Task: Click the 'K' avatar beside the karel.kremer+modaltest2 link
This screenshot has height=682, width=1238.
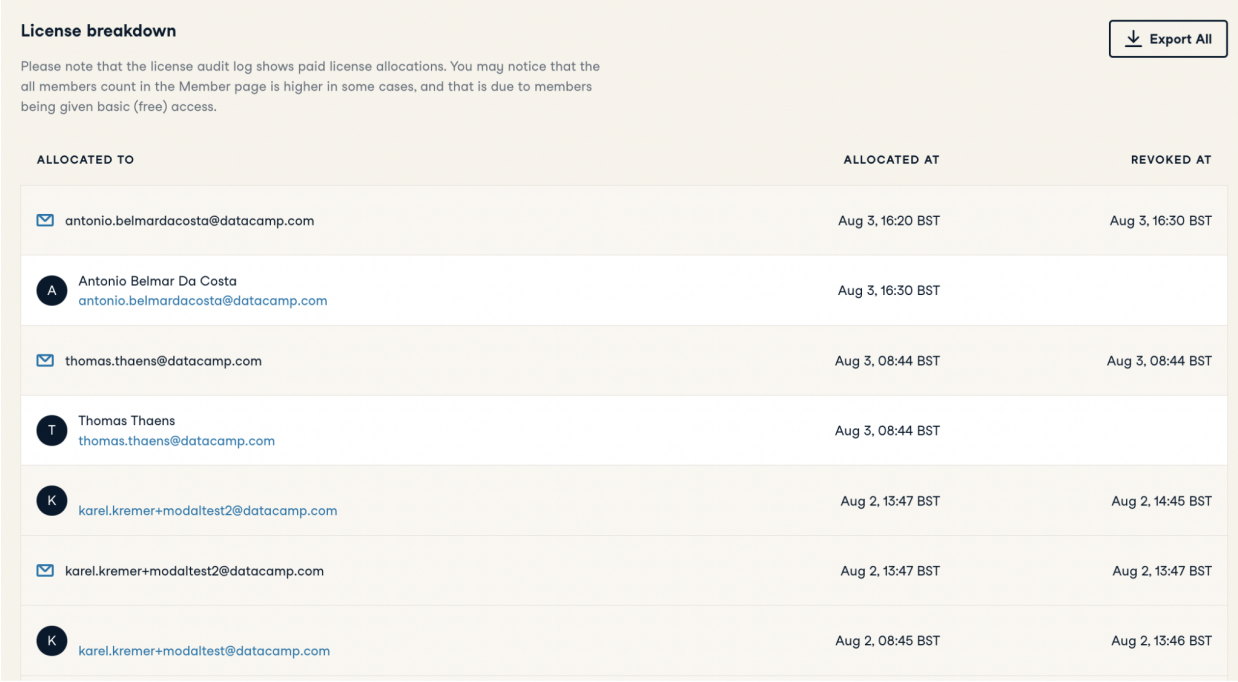Action: pyautogui.click(x=52, y=501)
